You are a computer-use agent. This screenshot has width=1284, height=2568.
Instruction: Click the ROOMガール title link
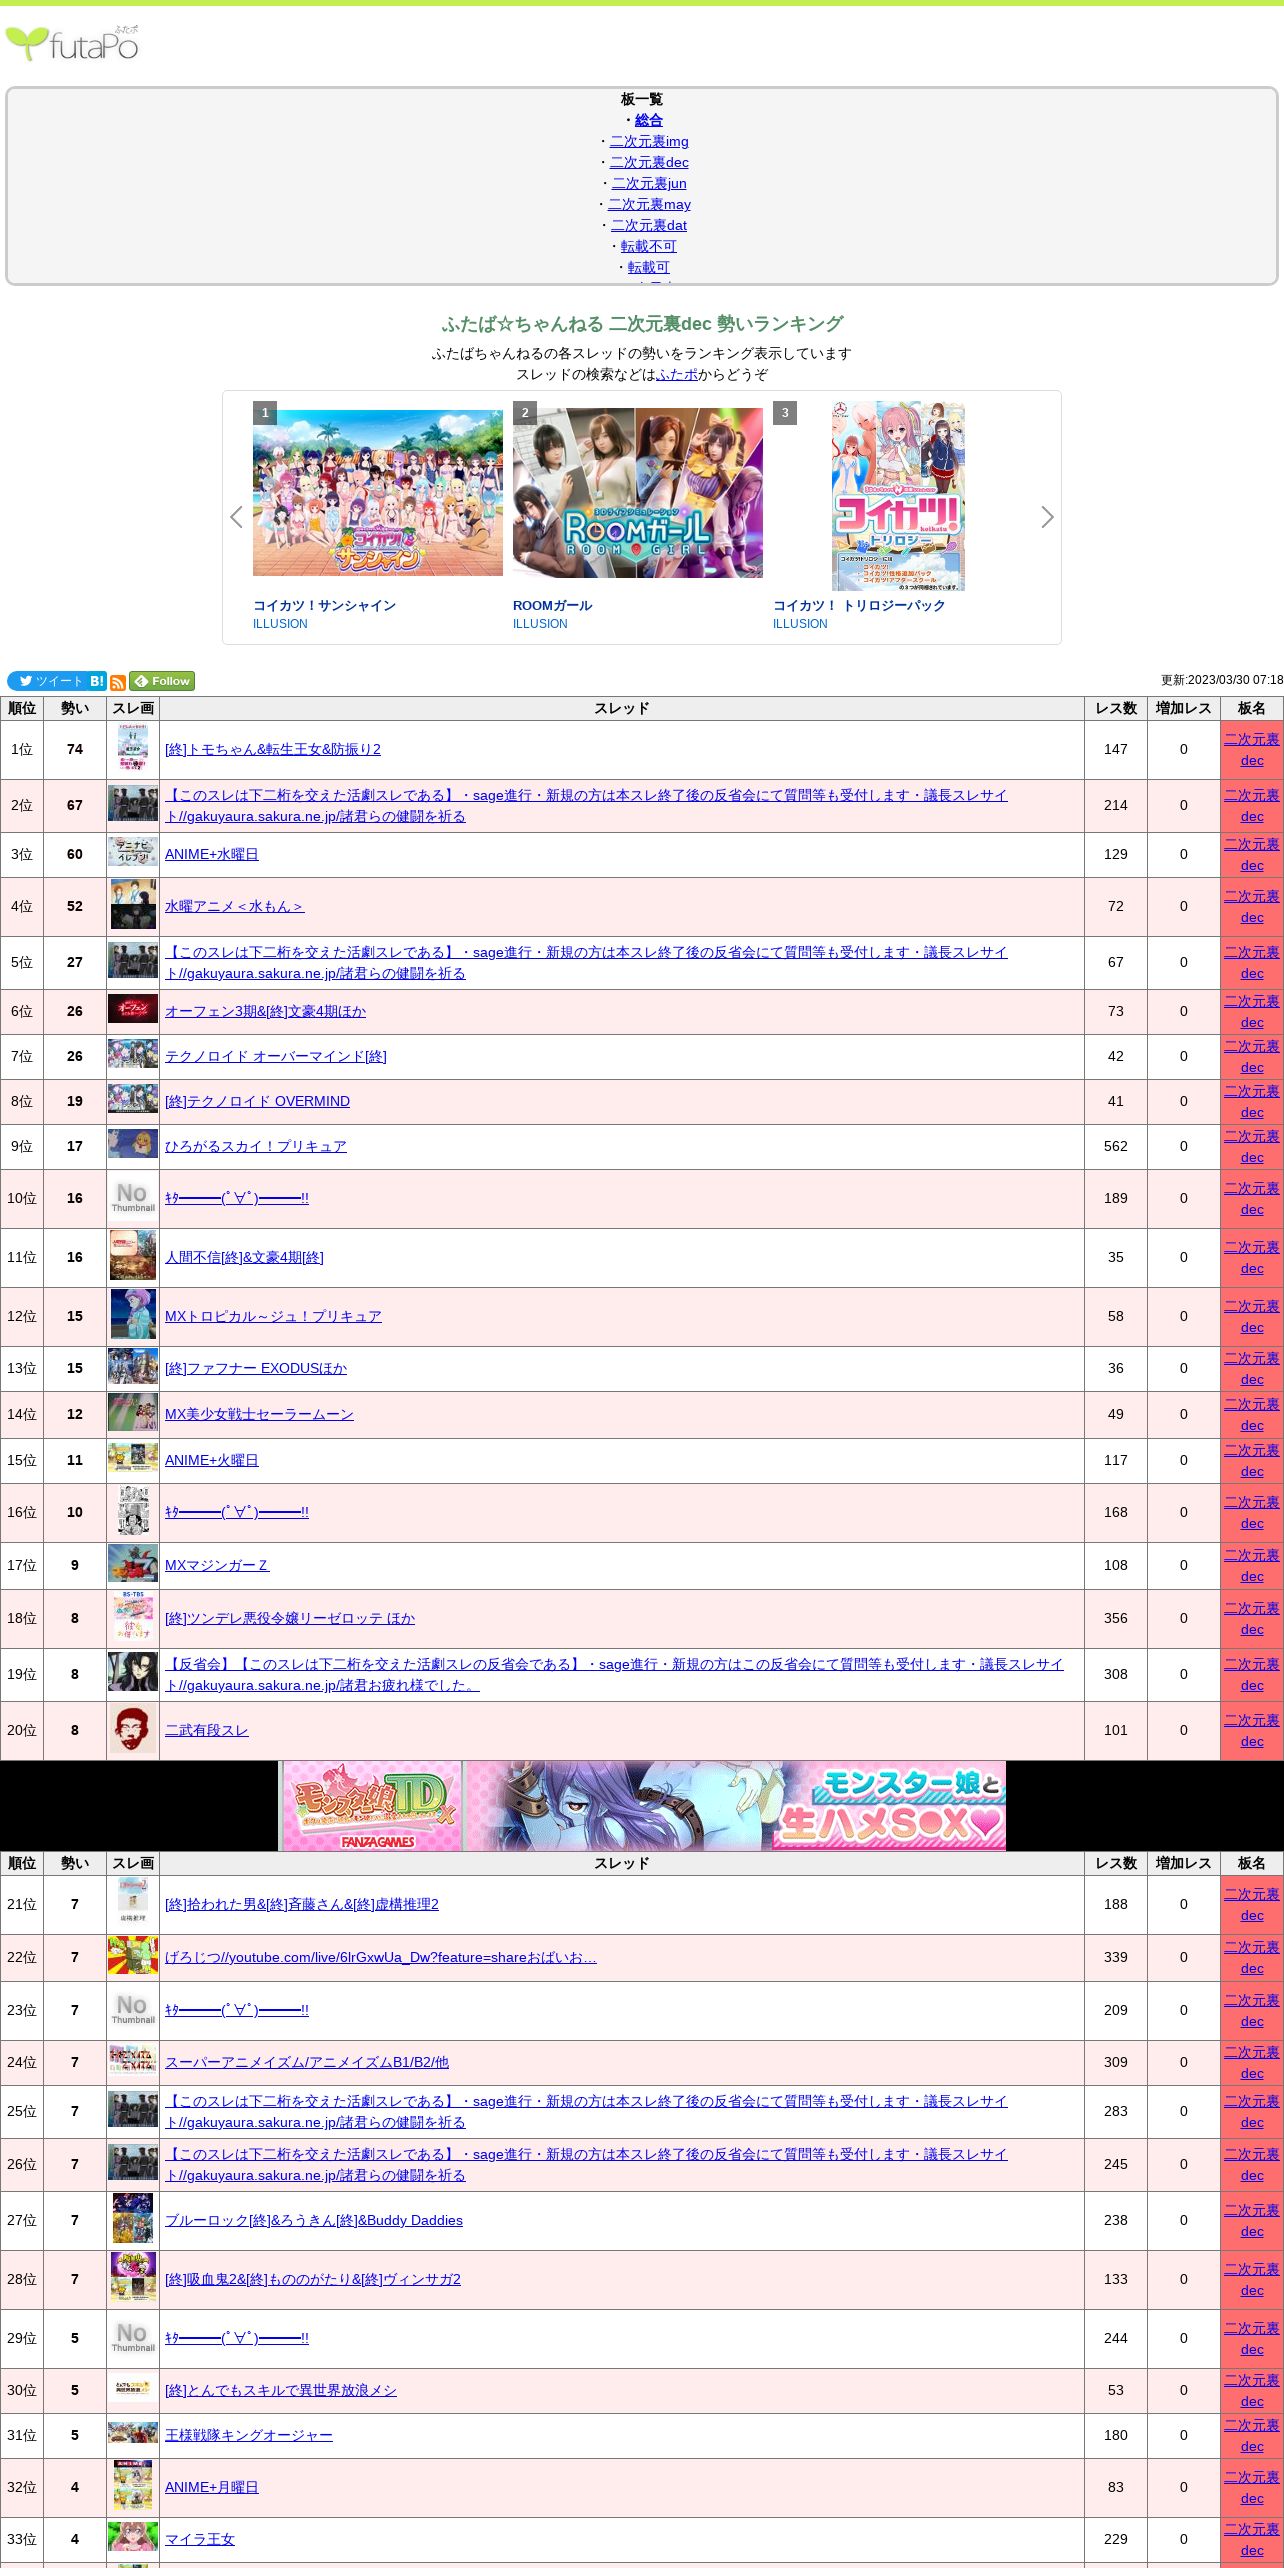[x=552, y=605]
